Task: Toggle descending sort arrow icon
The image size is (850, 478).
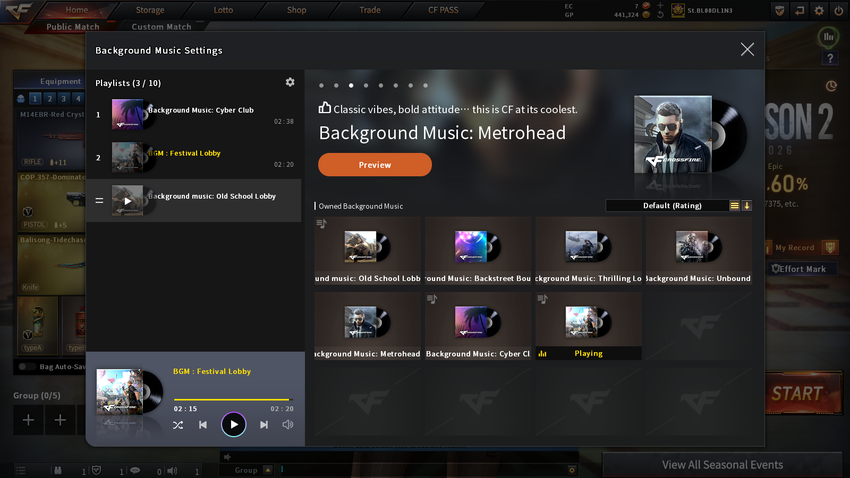Action: click(746, 205)
